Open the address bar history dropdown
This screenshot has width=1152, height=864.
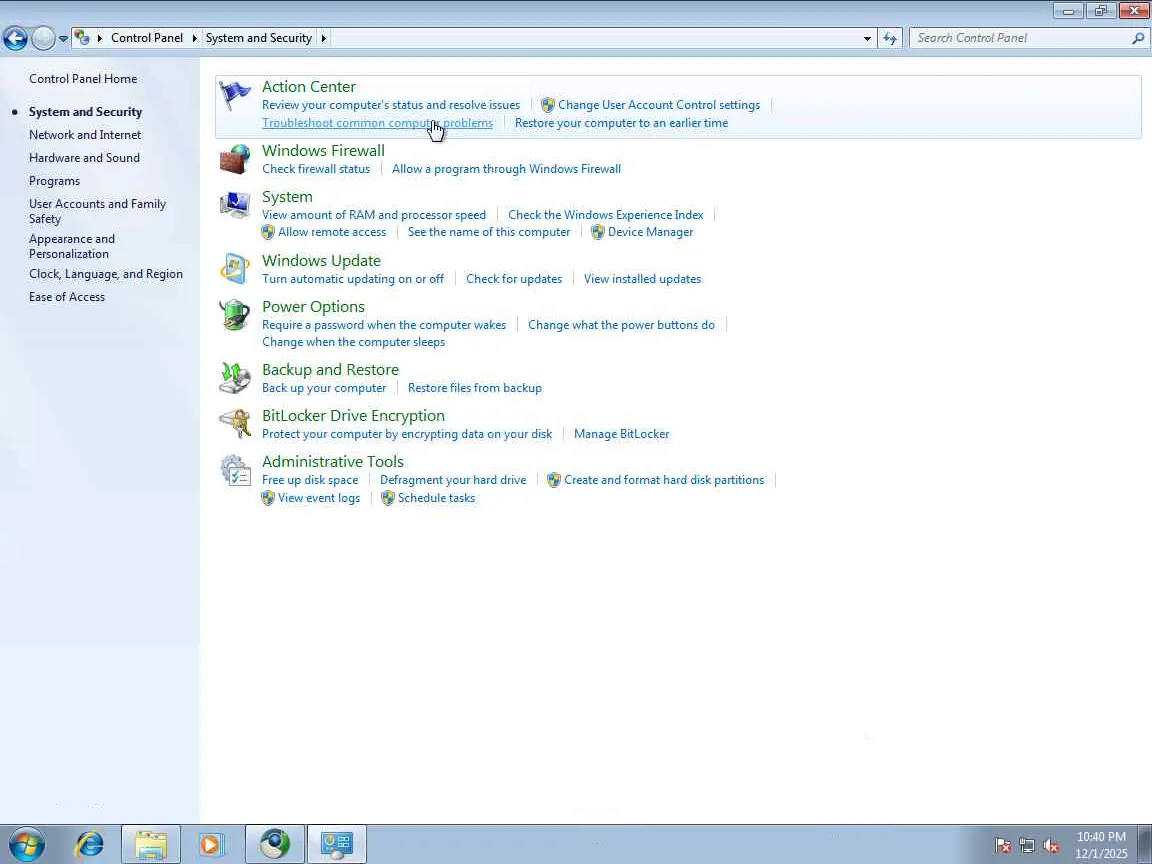point(867,38)
